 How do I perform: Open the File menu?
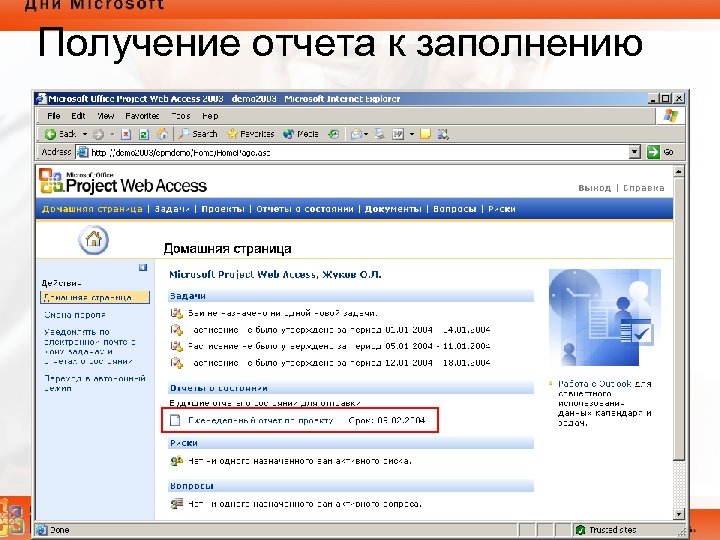click(54, 116)
